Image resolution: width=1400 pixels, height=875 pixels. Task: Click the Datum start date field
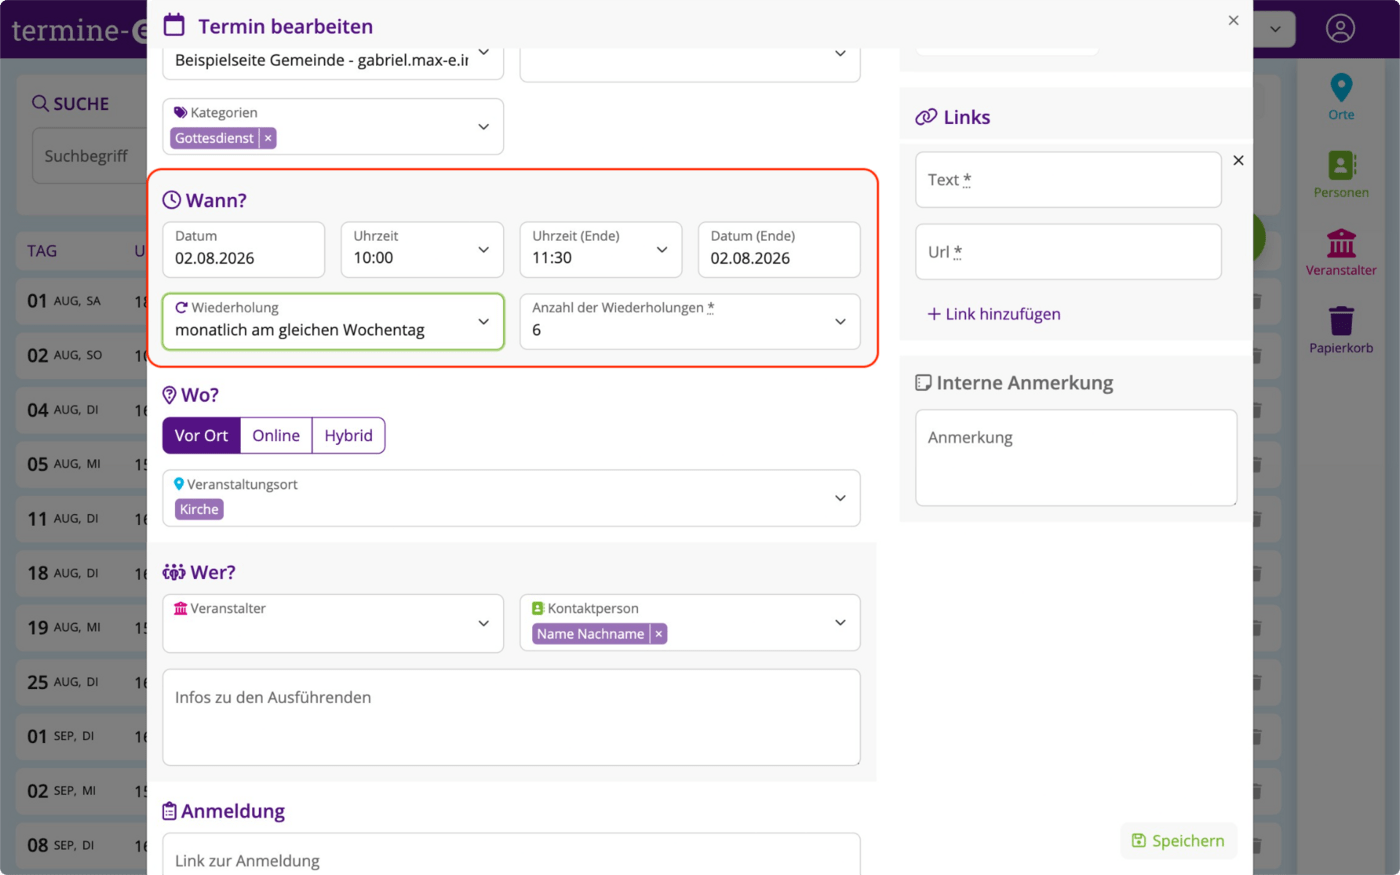tap(244, 250)
